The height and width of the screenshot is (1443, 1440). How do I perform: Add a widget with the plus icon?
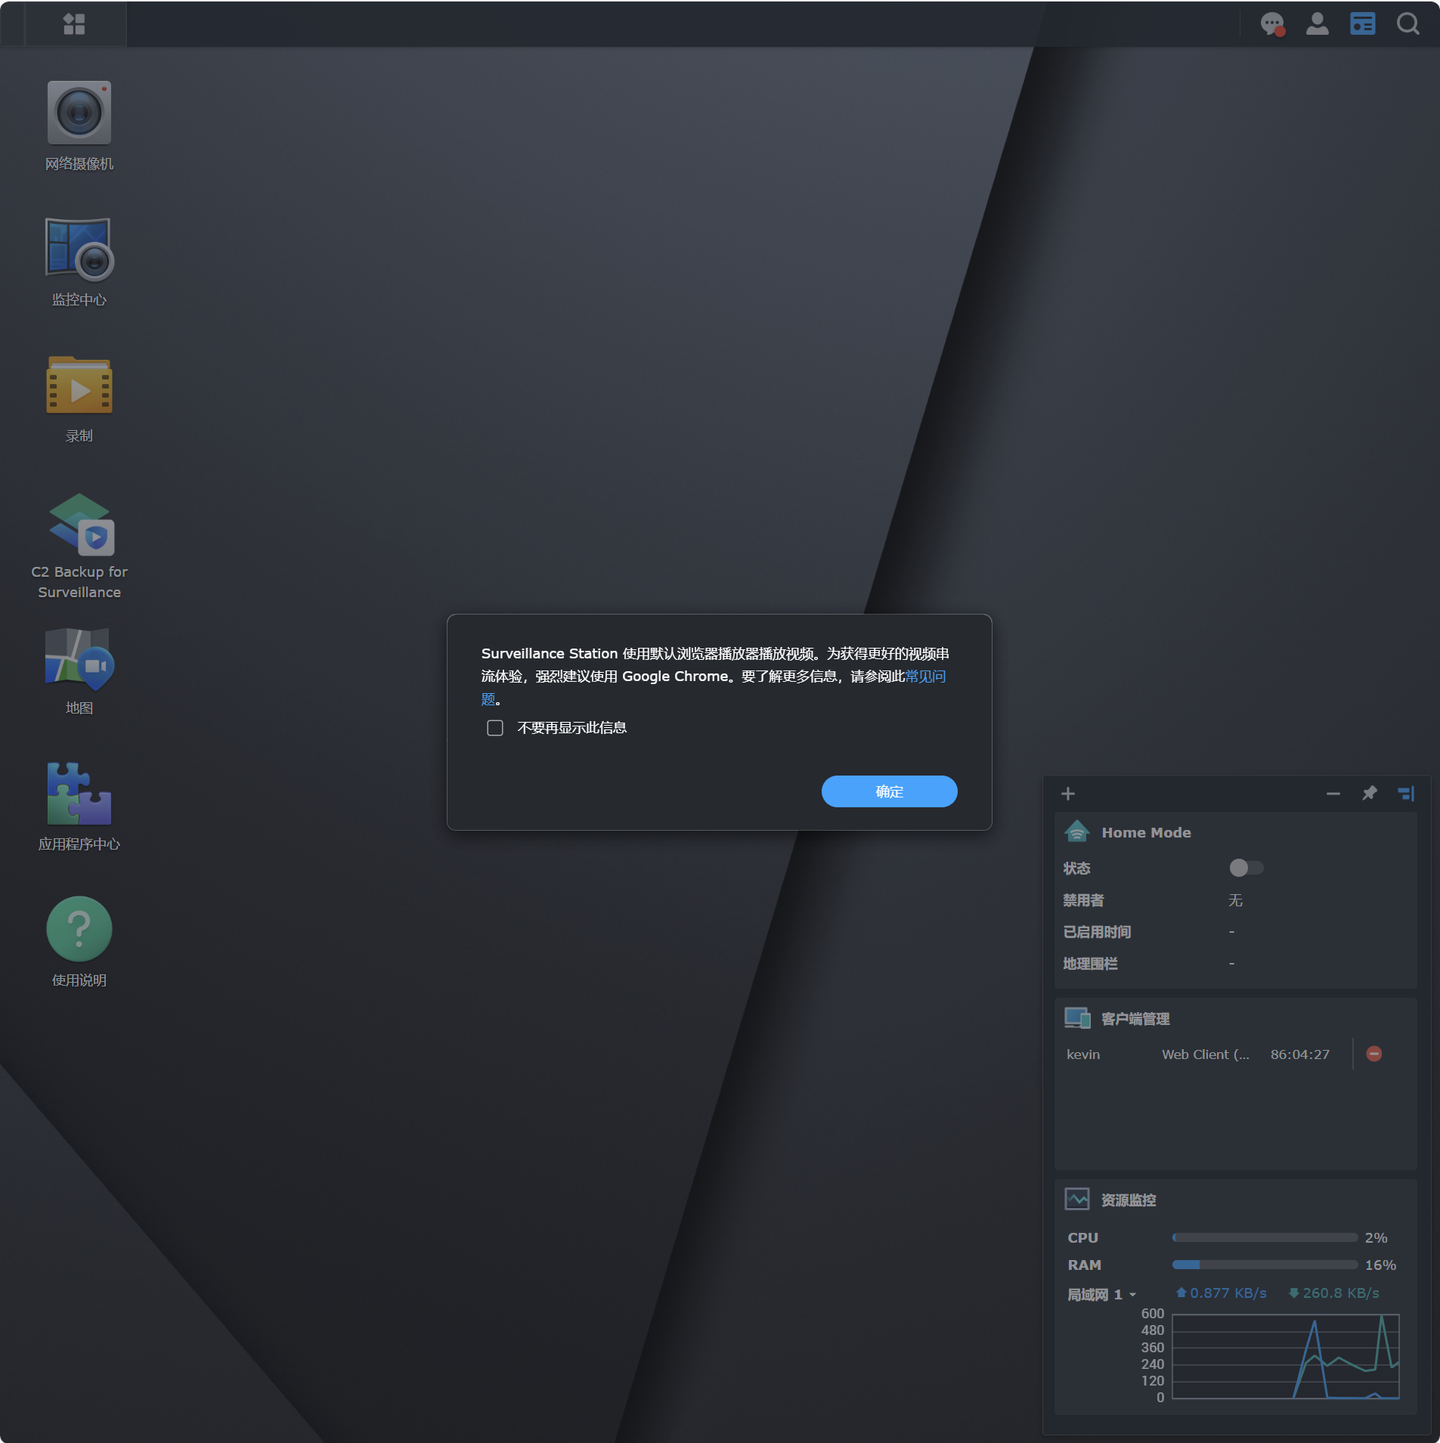(1068, 793)
